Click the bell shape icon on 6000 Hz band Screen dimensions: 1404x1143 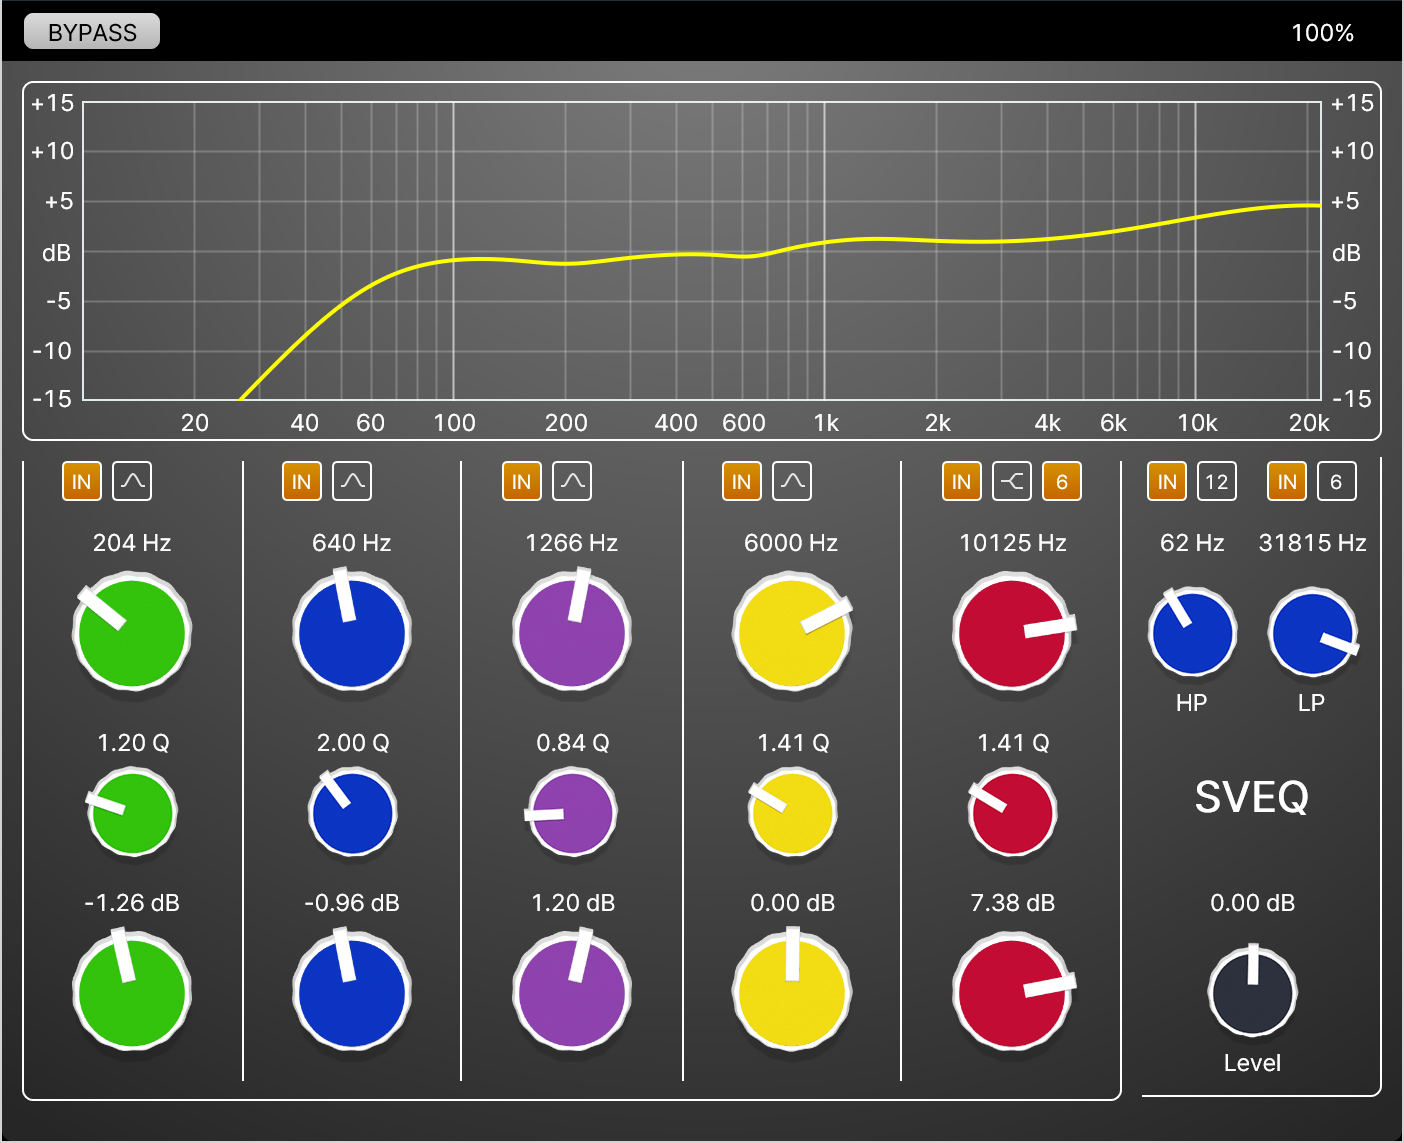(x=792, y=481)
